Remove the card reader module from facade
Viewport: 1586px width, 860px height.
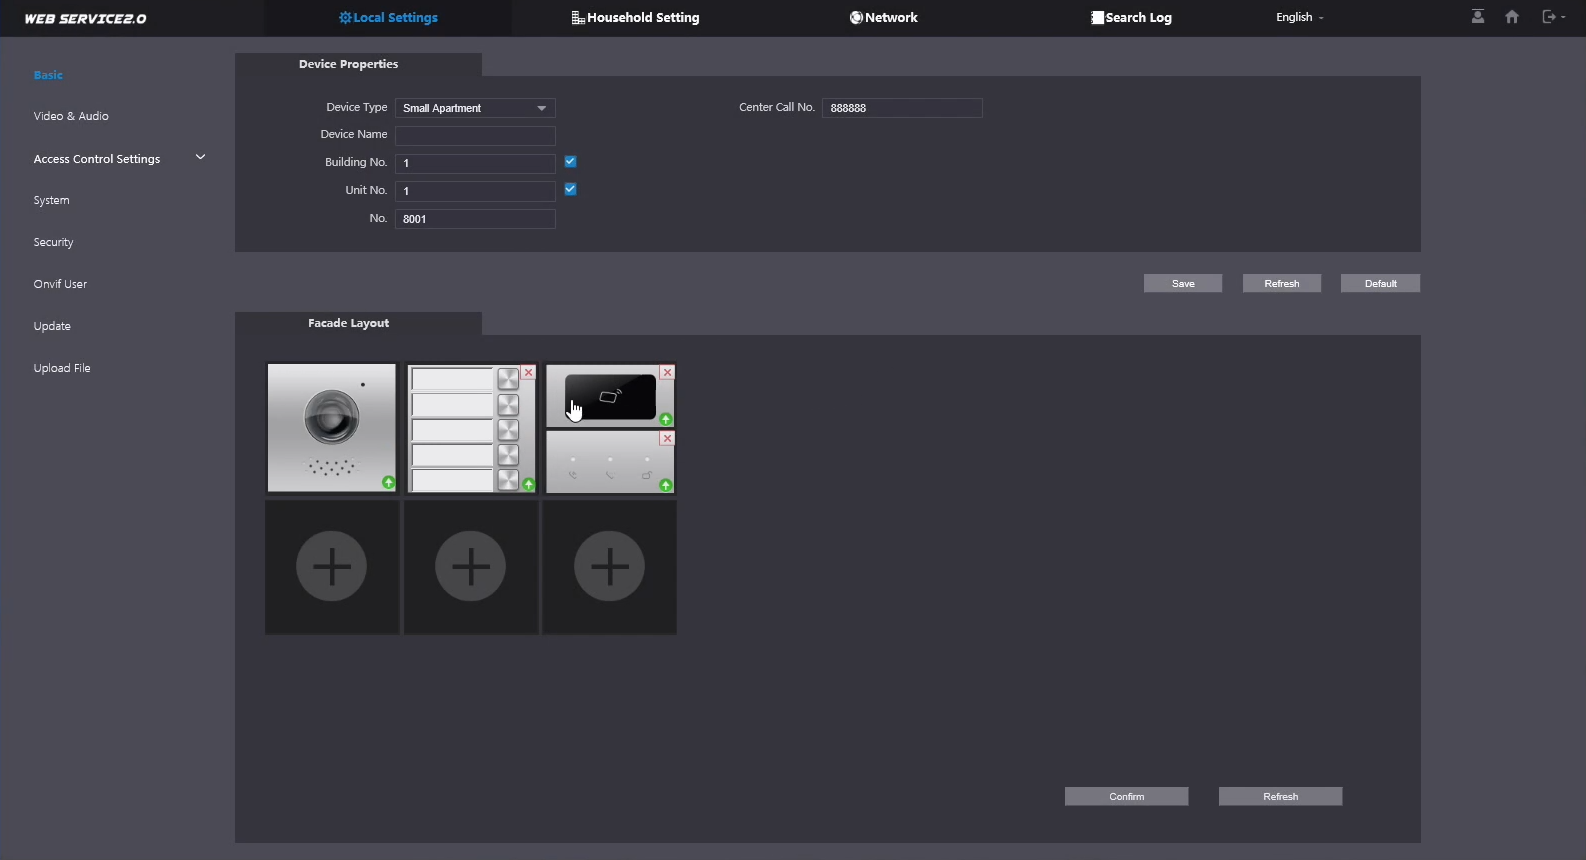click(667, 373)
